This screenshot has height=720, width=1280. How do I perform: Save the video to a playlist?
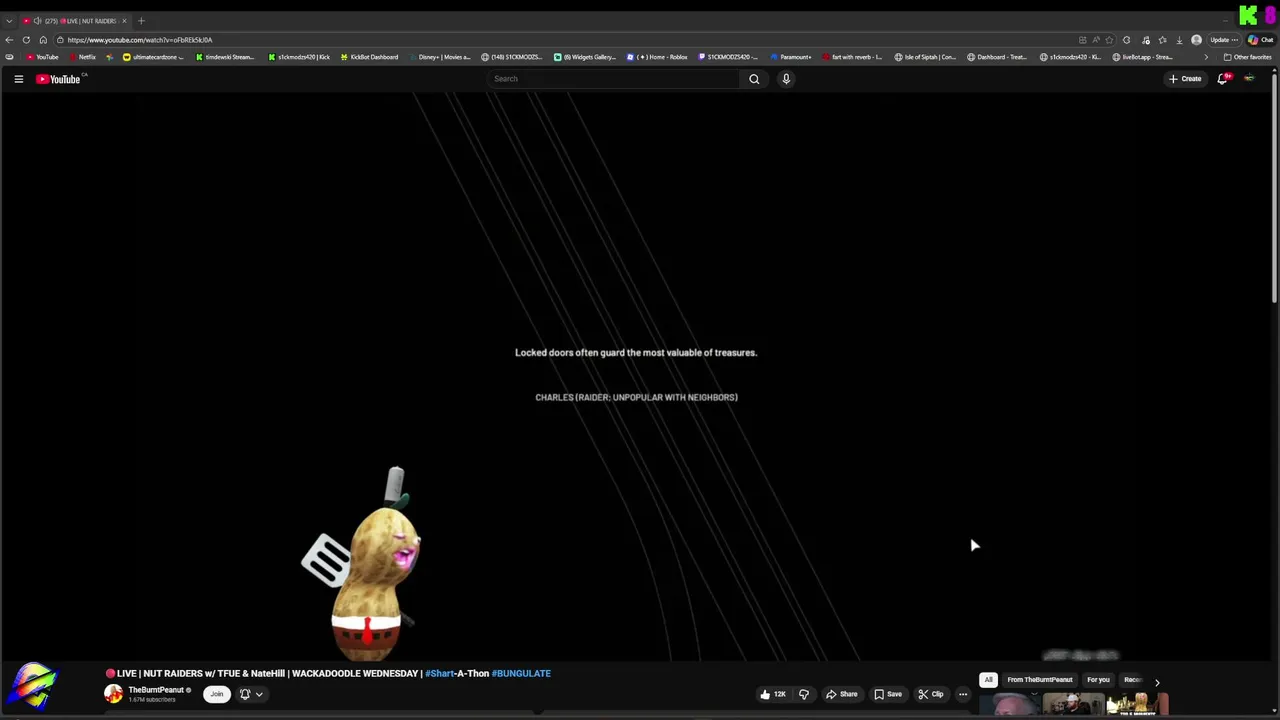point(888,694)
